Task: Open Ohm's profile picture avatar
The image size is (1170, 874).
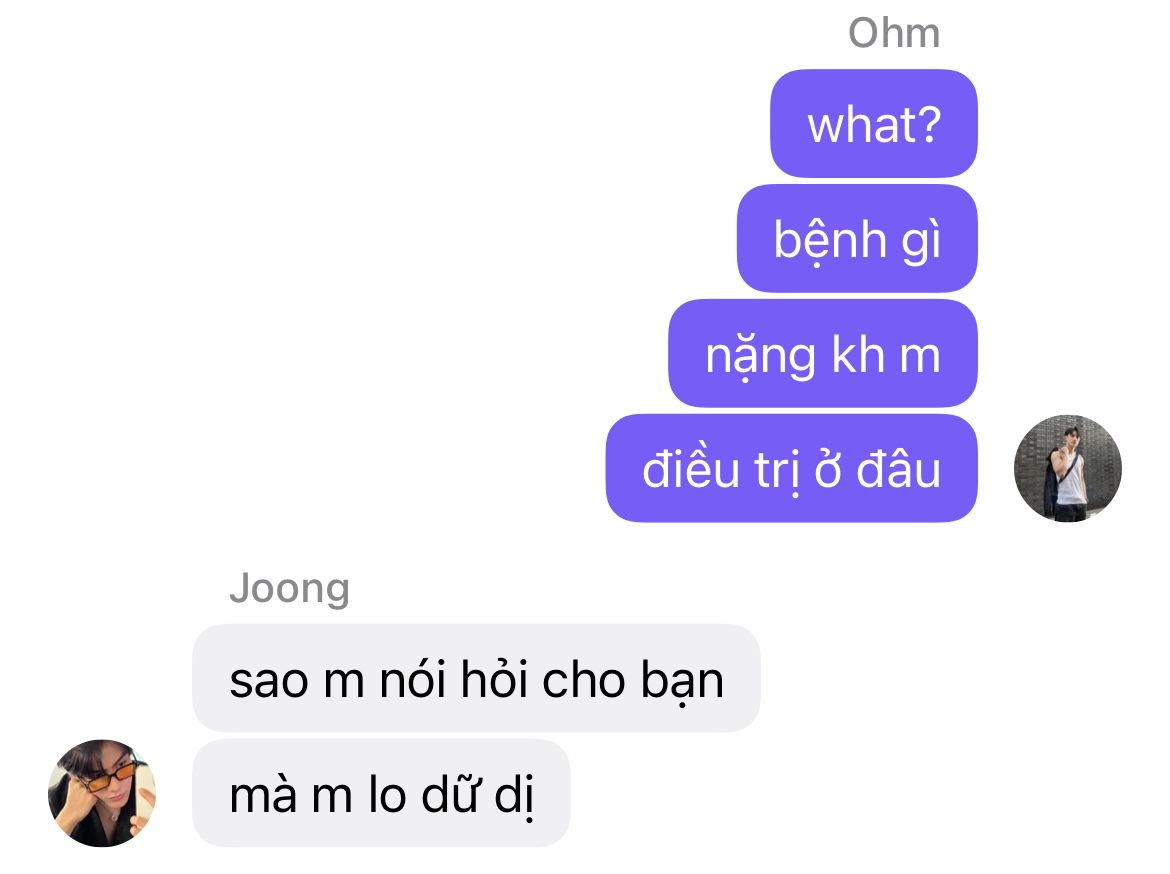Action: 1068,468
